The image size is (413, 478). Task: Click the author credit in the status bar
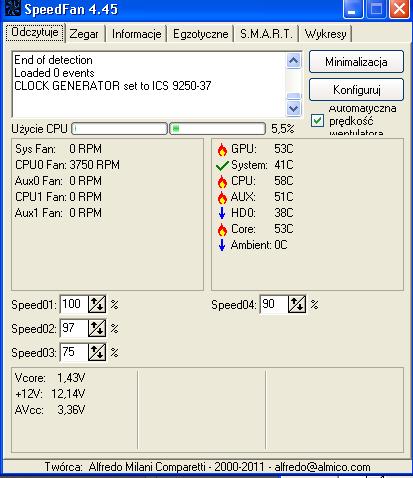pos(207,467)
